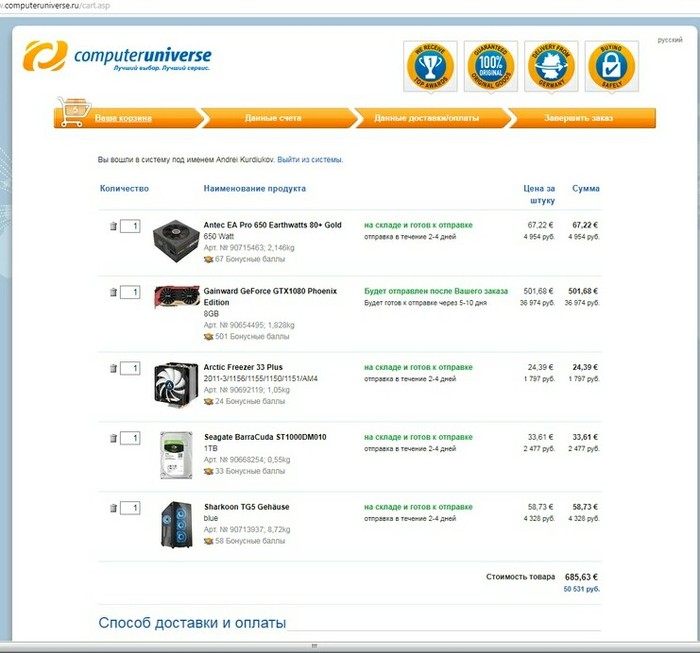Click the Выйти из системы link
The image size is (700, 653).
(310, 159)
